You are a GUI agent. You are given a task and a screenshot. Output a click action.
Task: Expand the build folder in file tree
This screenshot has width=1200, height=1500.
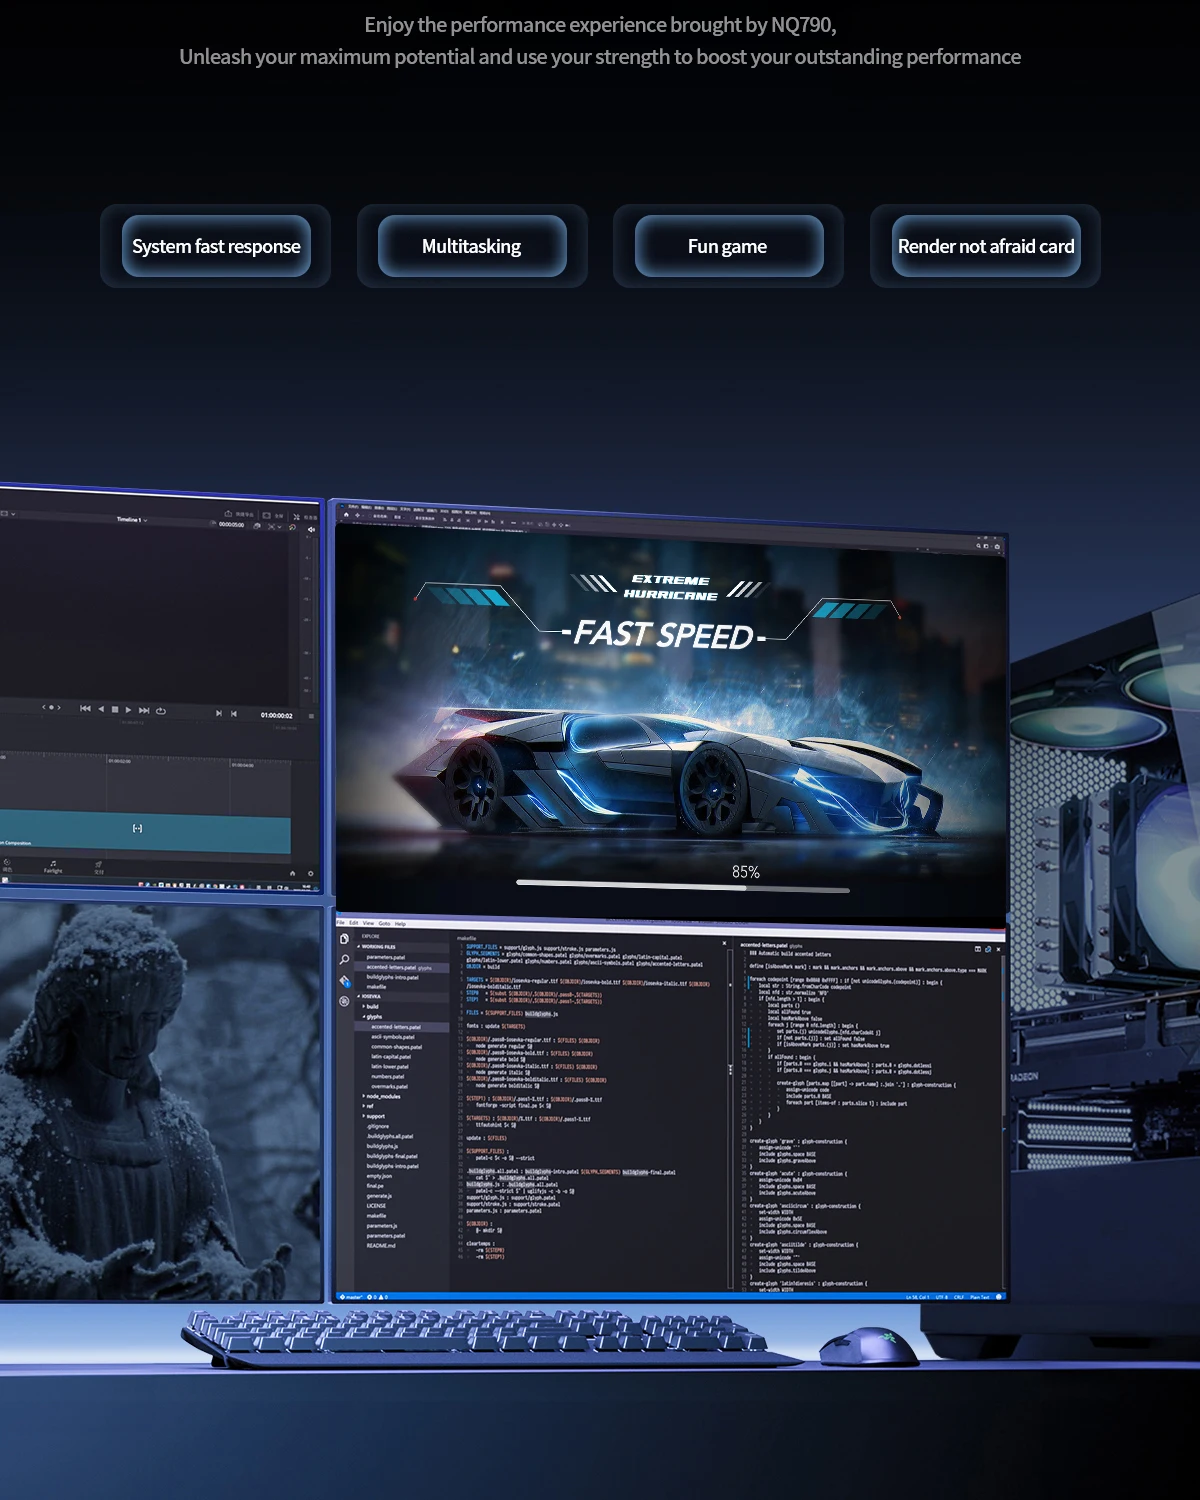(x=372, y=1007)
